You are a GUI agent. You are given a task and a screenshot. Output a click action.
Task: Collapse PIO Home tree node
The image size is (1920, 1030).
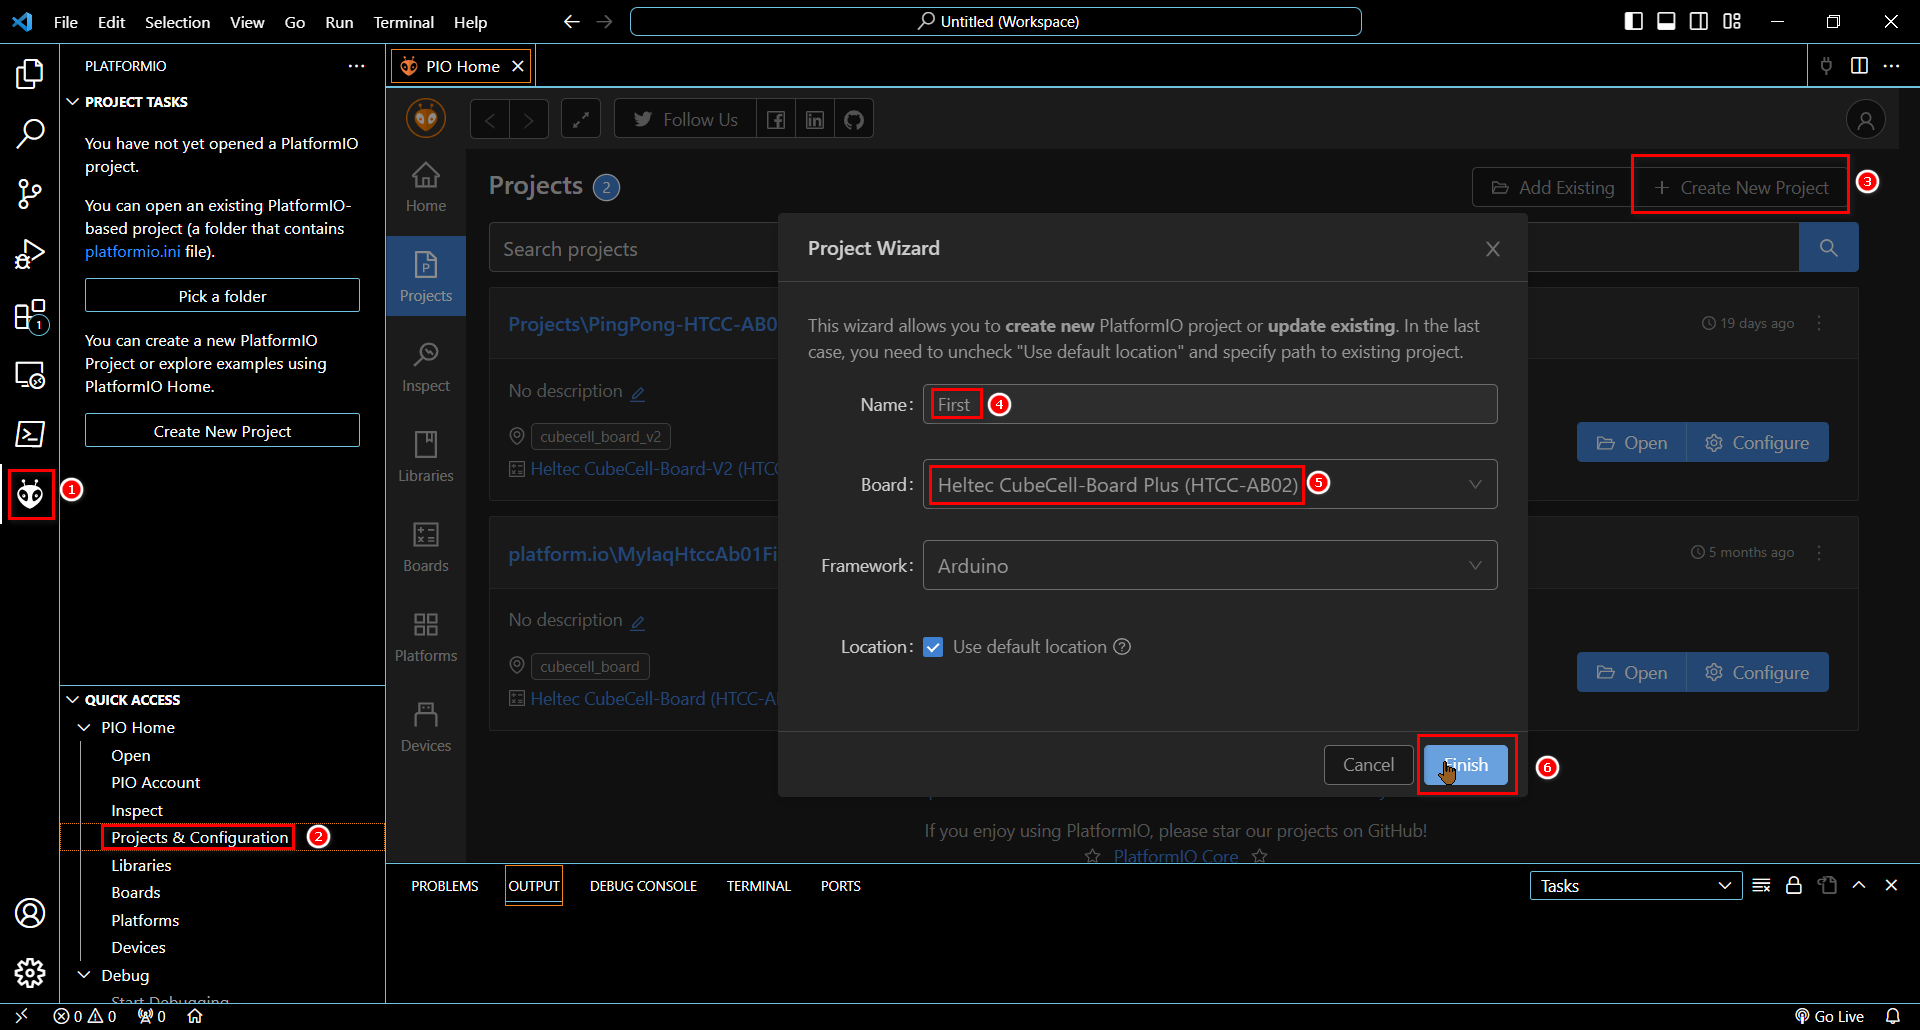84,728
